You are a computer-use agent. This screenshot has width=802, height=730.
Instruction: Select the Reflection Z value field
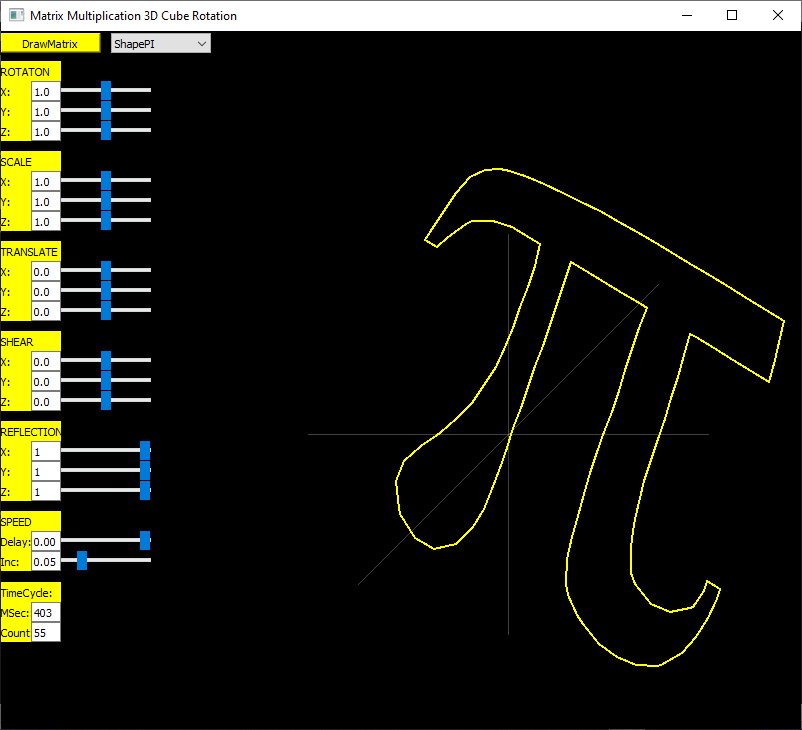coord(46,492)
